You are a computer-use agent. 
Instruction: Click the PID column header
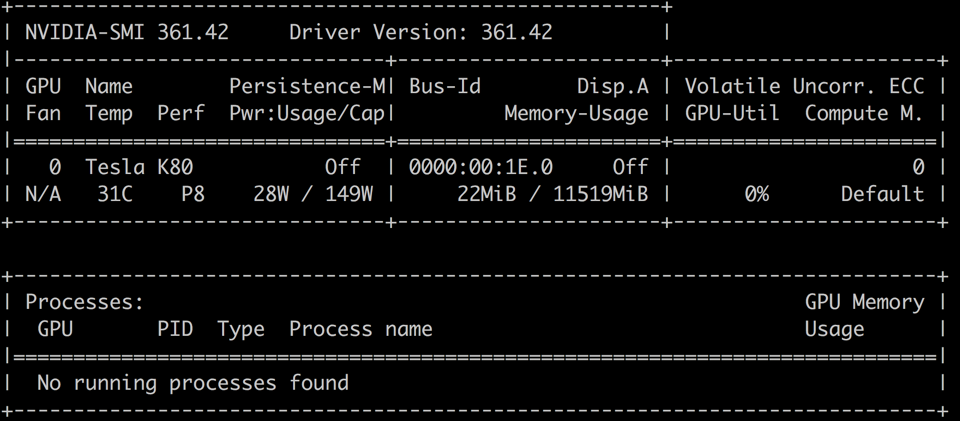(175, 329)
